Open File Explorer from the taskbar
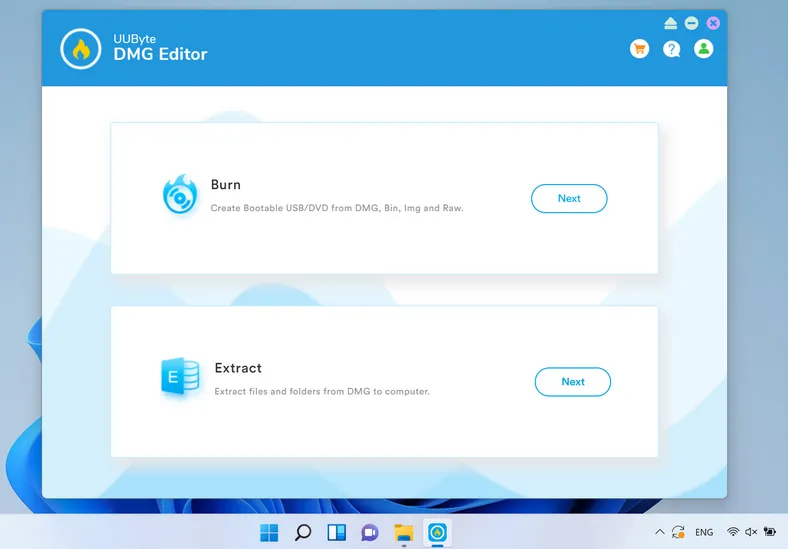The height and width of the screenshot is (549, 788). click(x=404, y=532)
